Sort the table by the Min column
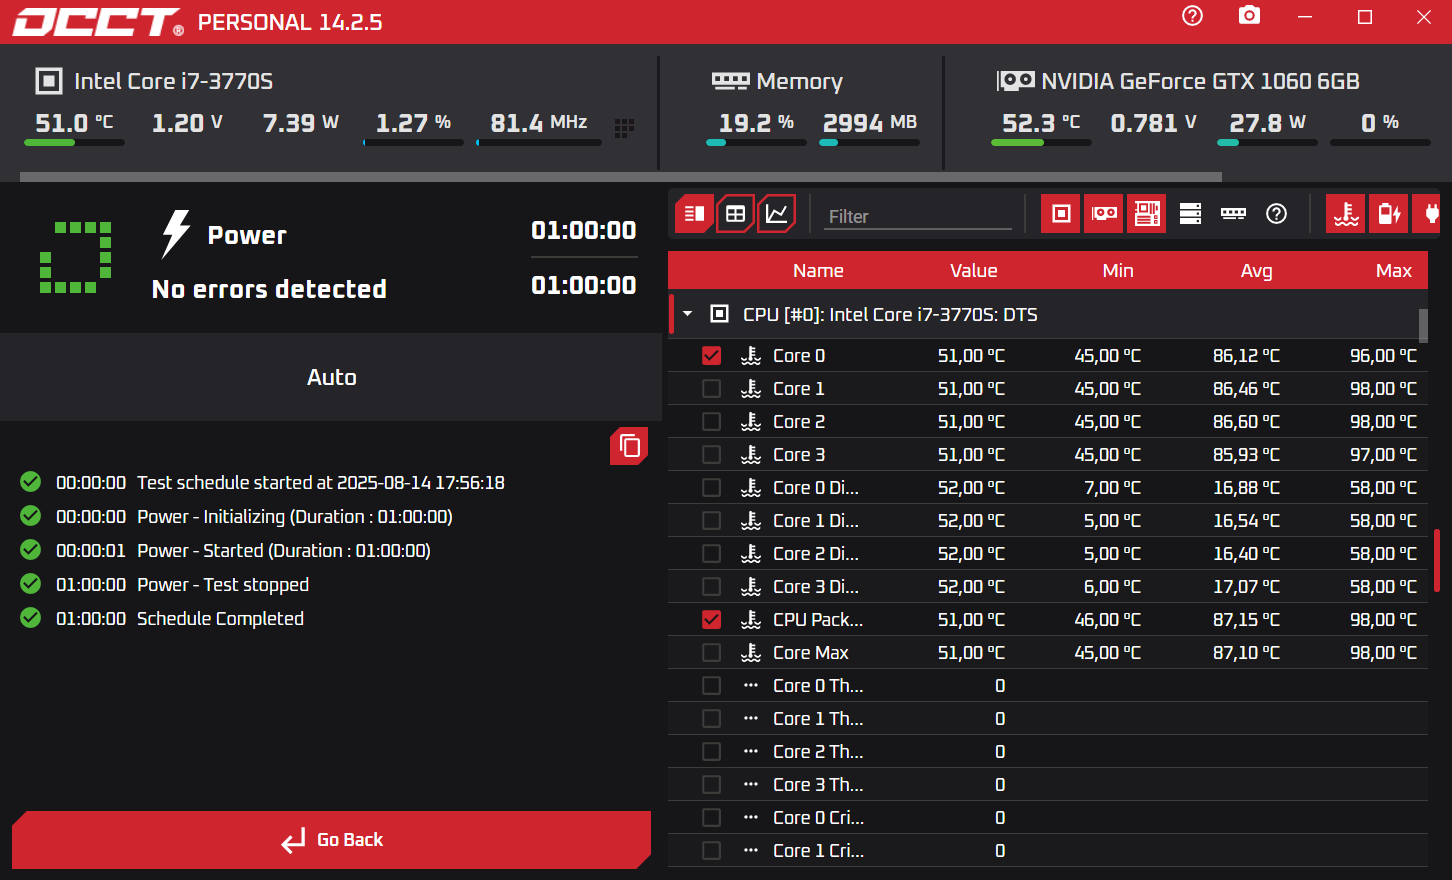The width and height of the screenshot is (1452, 880). 1117,270
